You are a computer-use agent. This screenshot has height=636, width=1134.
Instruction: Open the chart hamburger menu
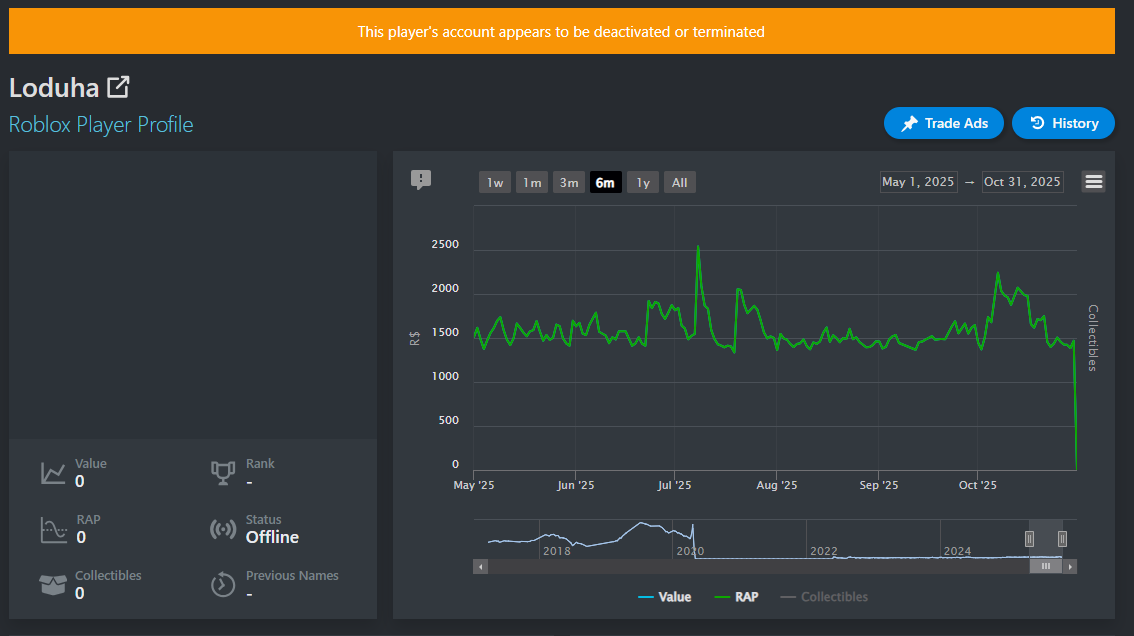click(x=1093, y=181)
